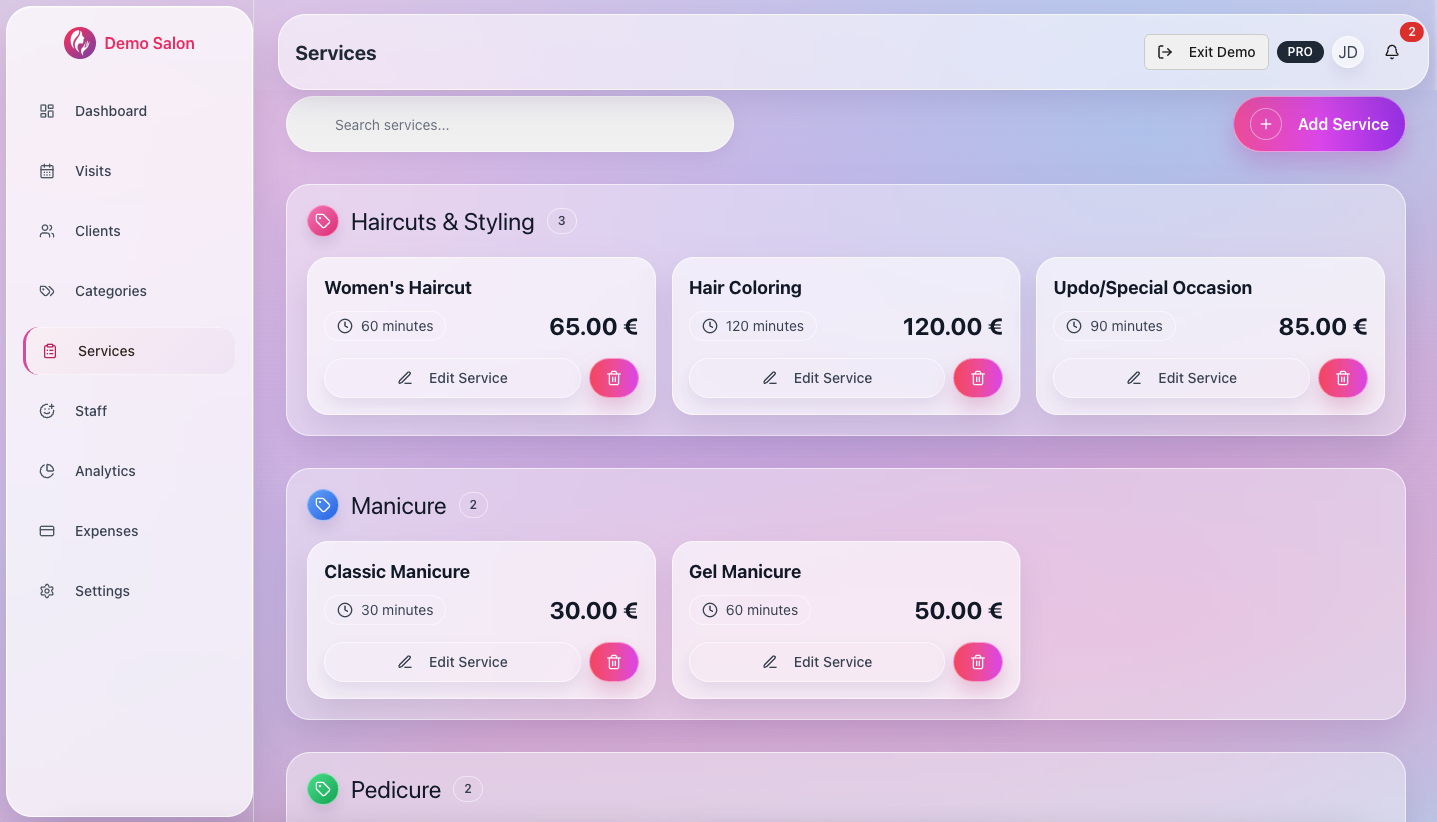The height and width of the screenshot is (822, 1437).
Task: Click the count badge beside Manicure heading
Action: click(473, 505)
